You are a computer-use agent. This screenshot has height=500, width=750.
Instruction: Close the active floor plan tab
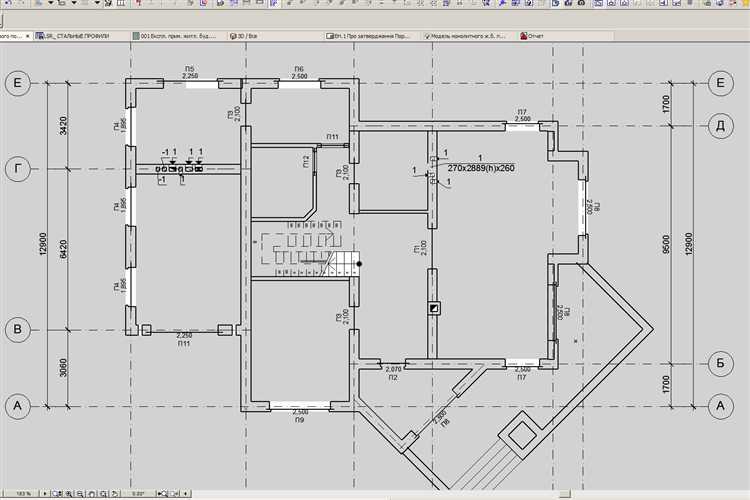[x=28, y=36]
